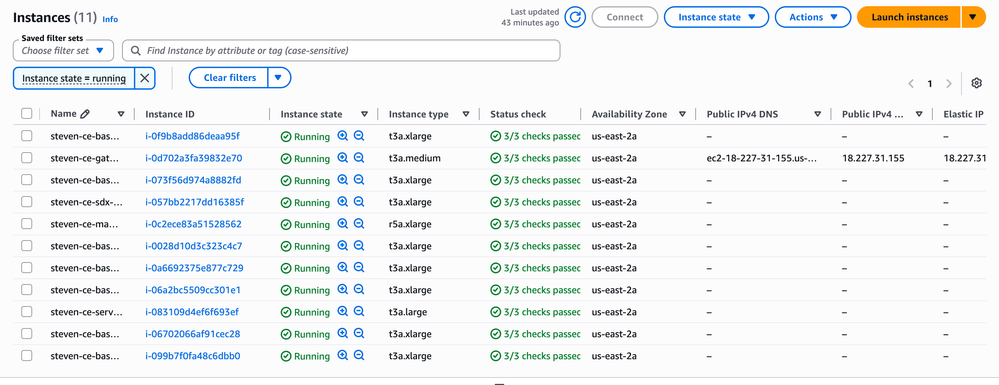Expand the Launch instances split arrow
The height and width of the screenshot is (385, 999).
pos(973,17)
